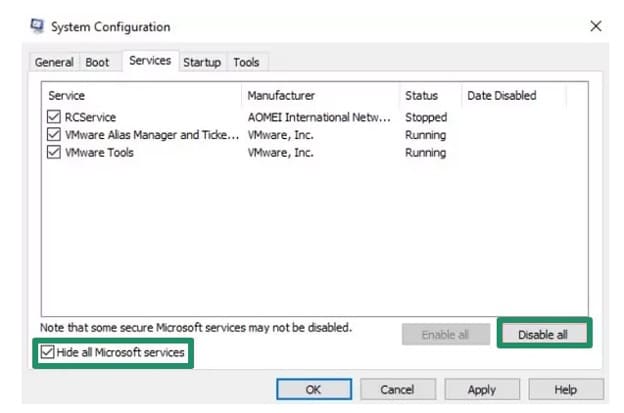Open the Boot tab

pyautogui.click(x=97, y=62)
